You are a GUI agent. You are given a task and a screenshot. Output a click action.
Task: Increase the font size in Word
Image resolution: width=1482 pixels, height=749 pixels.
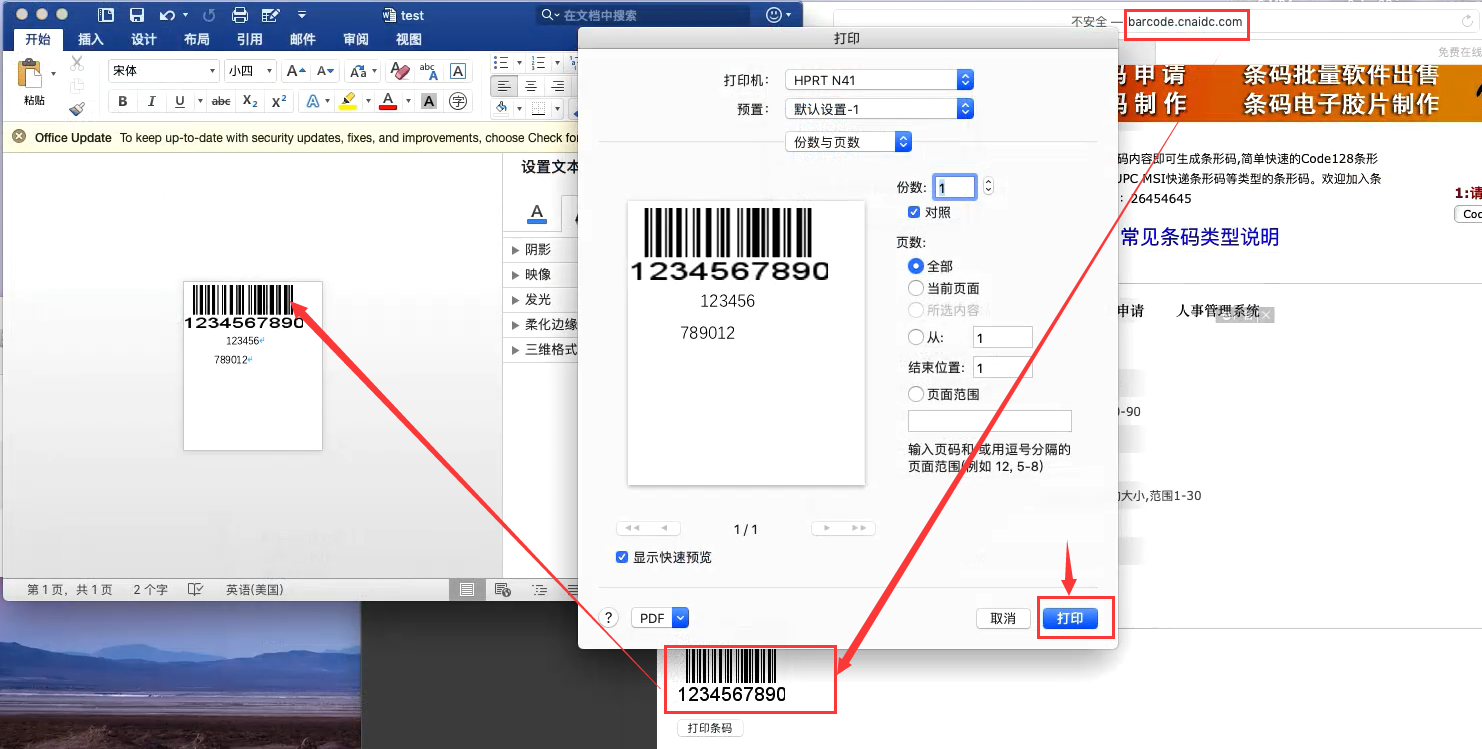point(295,71)
